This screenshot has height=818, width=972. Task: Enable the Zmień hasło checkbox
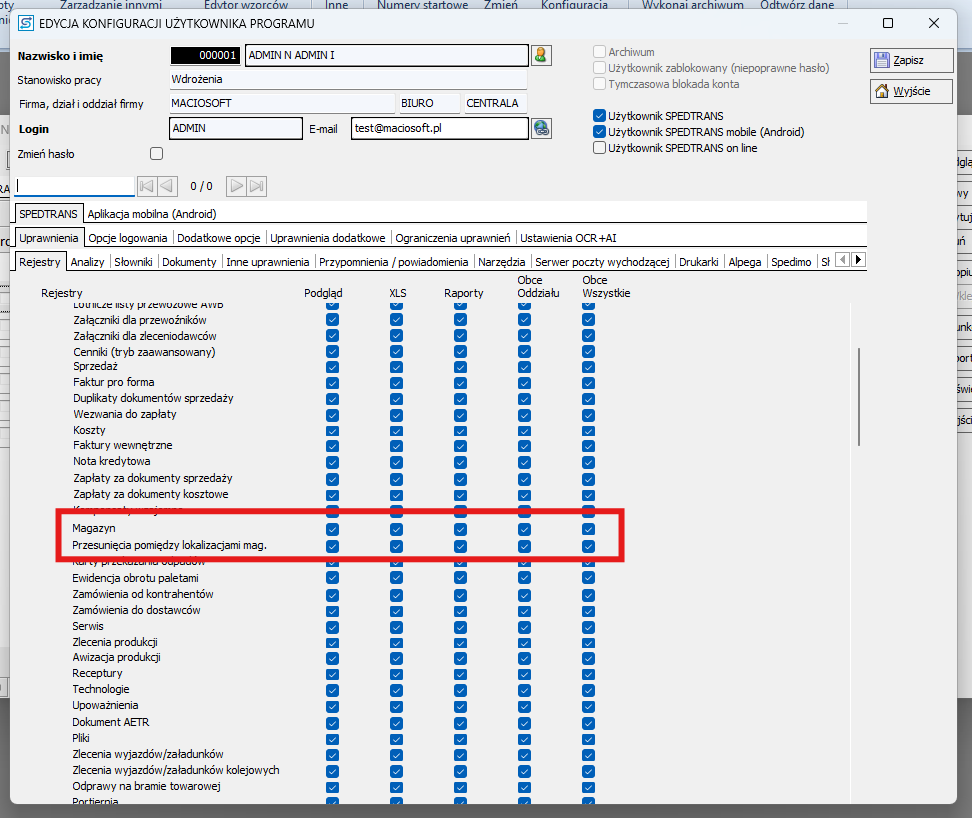[x=156, y=154]
